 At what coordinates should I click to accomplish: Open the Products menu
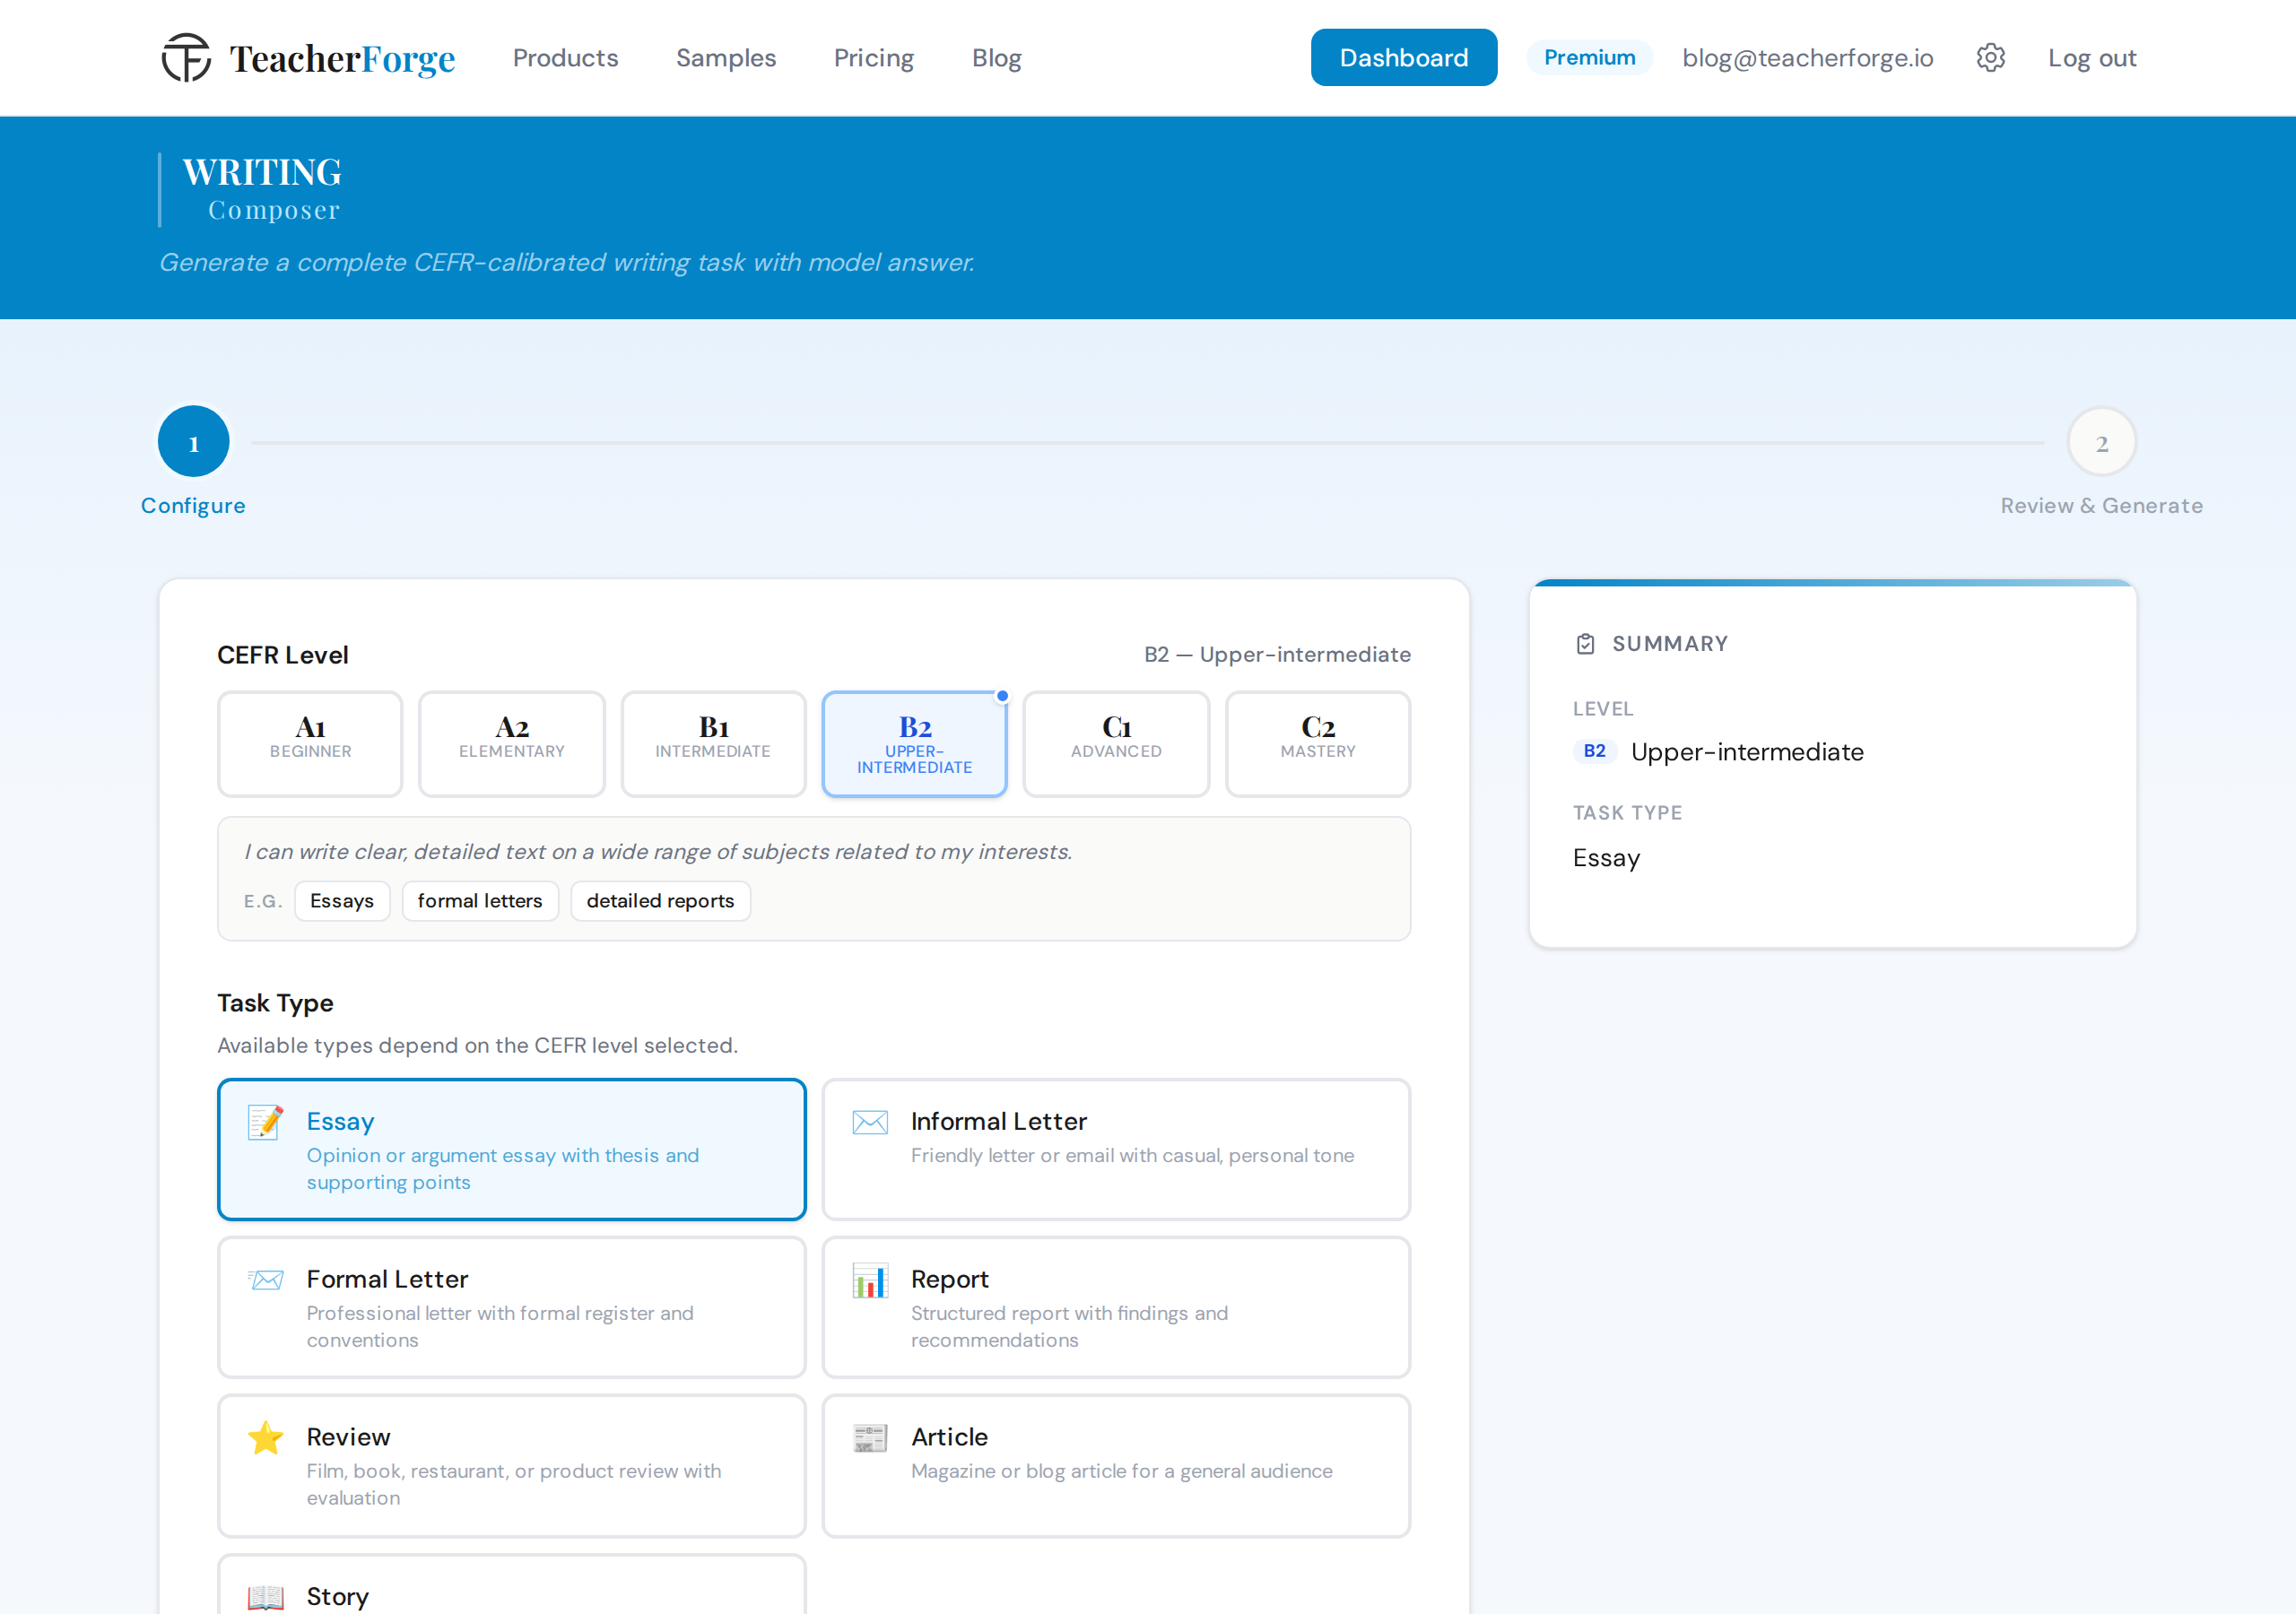[565, 58]
